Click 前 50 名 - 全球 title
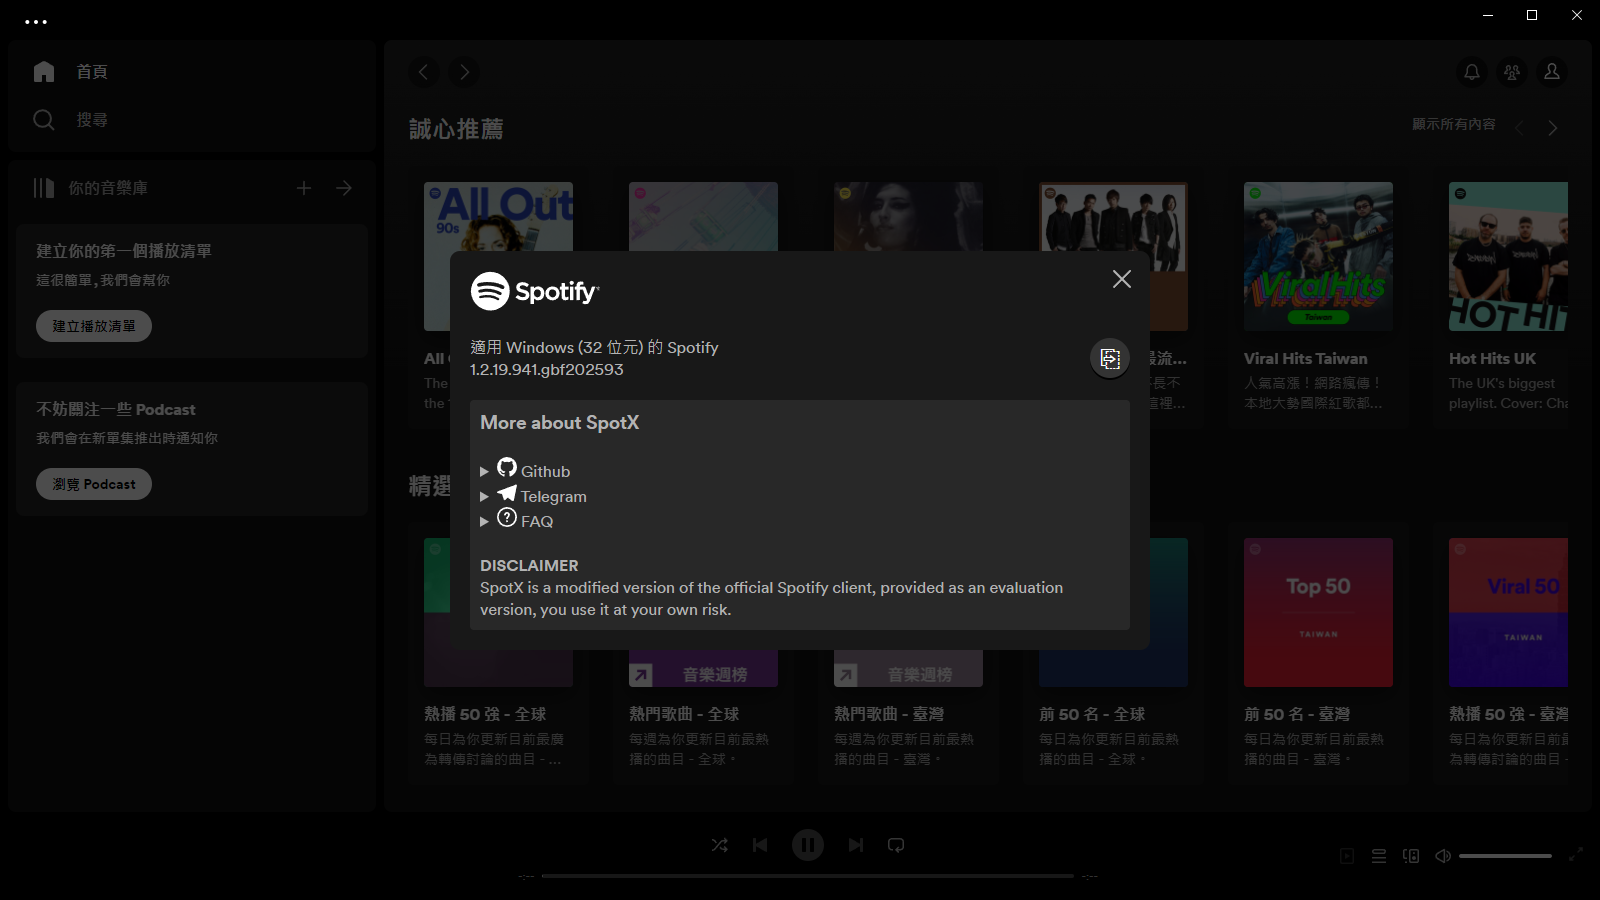The height and width of the screenshot is (900, 1600). click(x=1092, y=714)
